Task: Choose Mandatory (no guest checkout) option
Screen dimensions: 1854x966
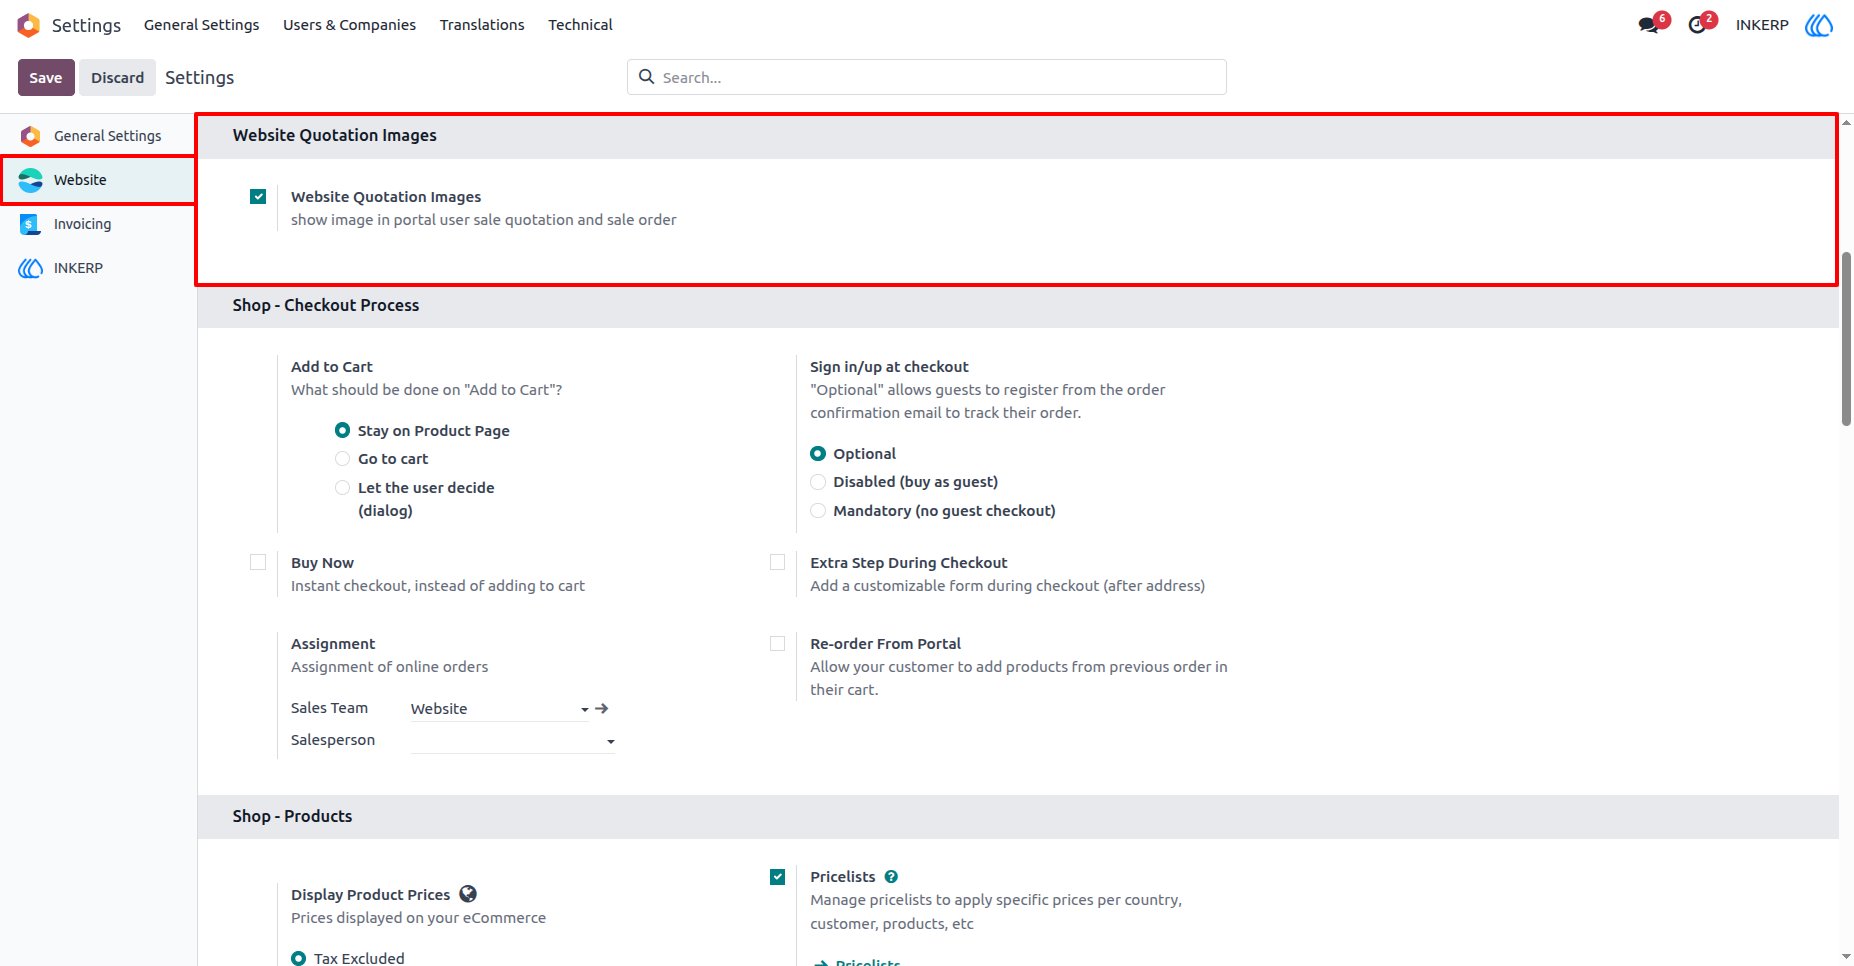Action: [818, 511]
